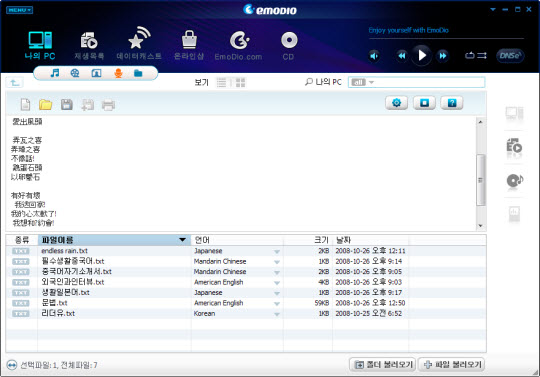Screen dimensions: 540x377
Task: Toggle repeat mode icon
Action: pyautogui.click(x=470, y=55)
